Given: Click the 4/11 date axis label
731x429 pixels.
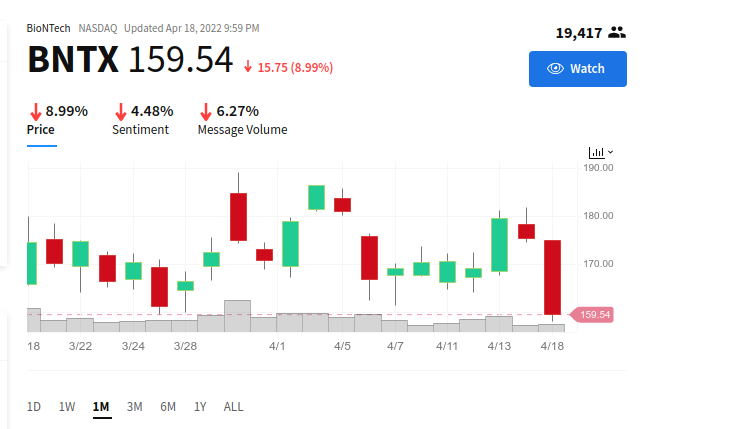Looking at the screenshot, I should 447,346.
